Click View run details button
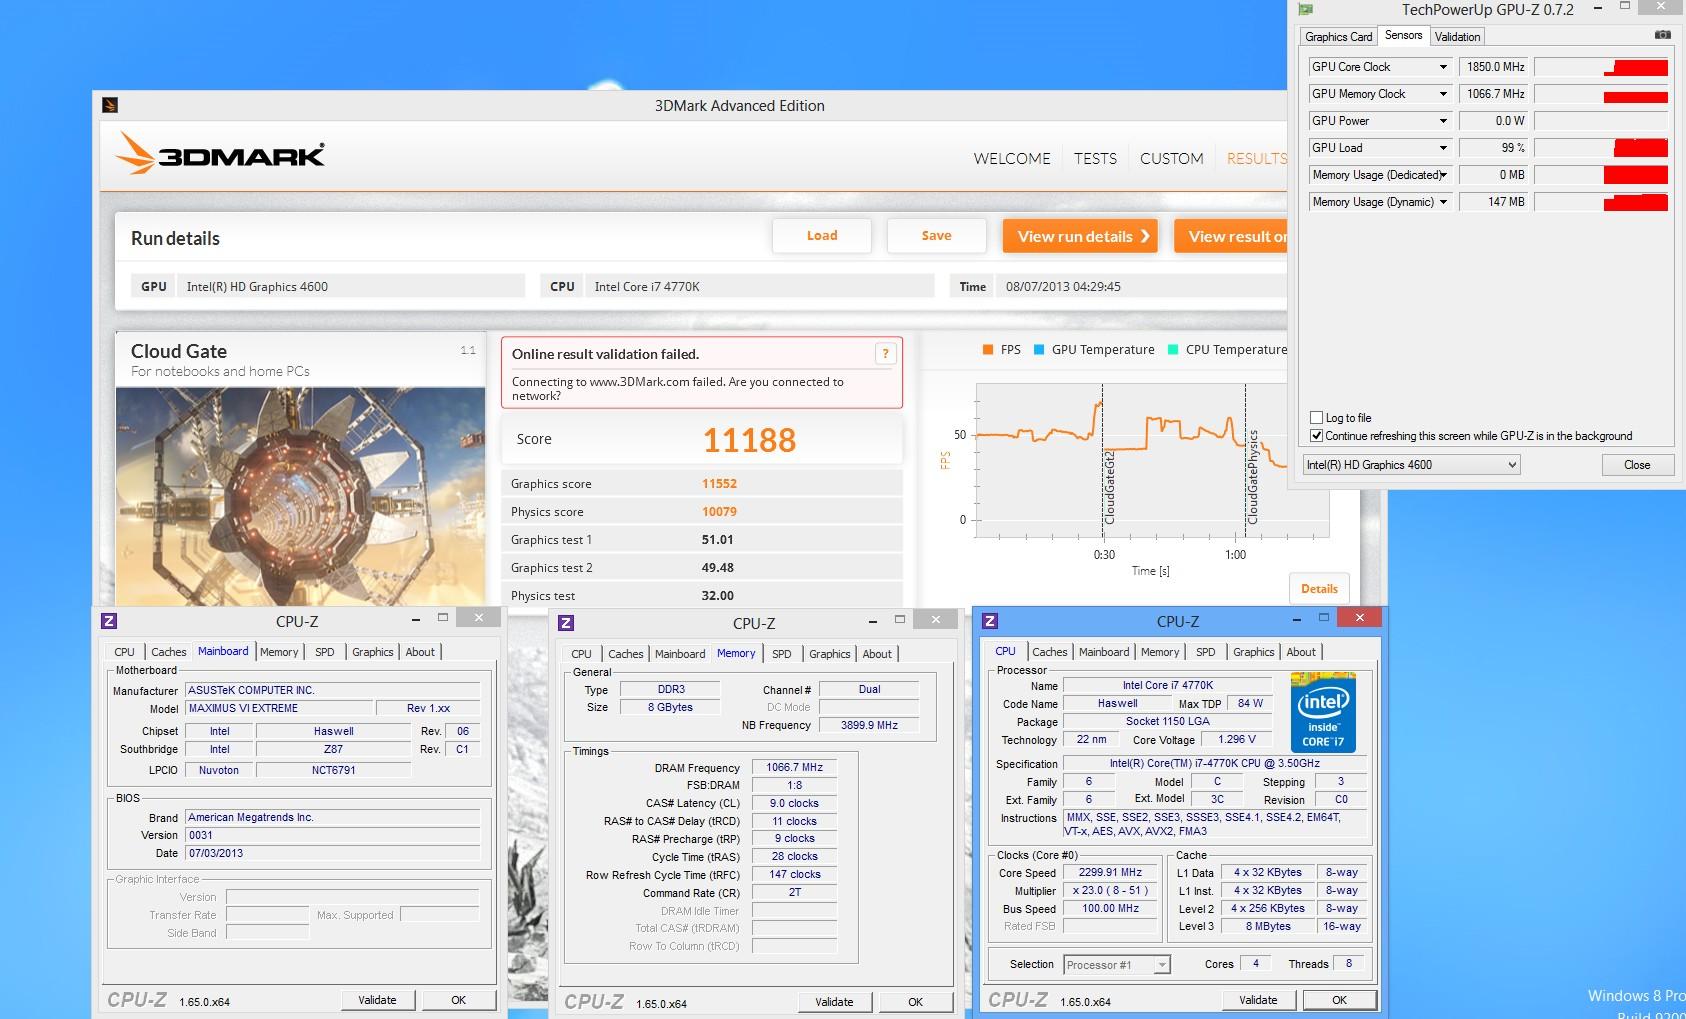This screenshot has width=1686, height=1019. tap(1080, 236)
